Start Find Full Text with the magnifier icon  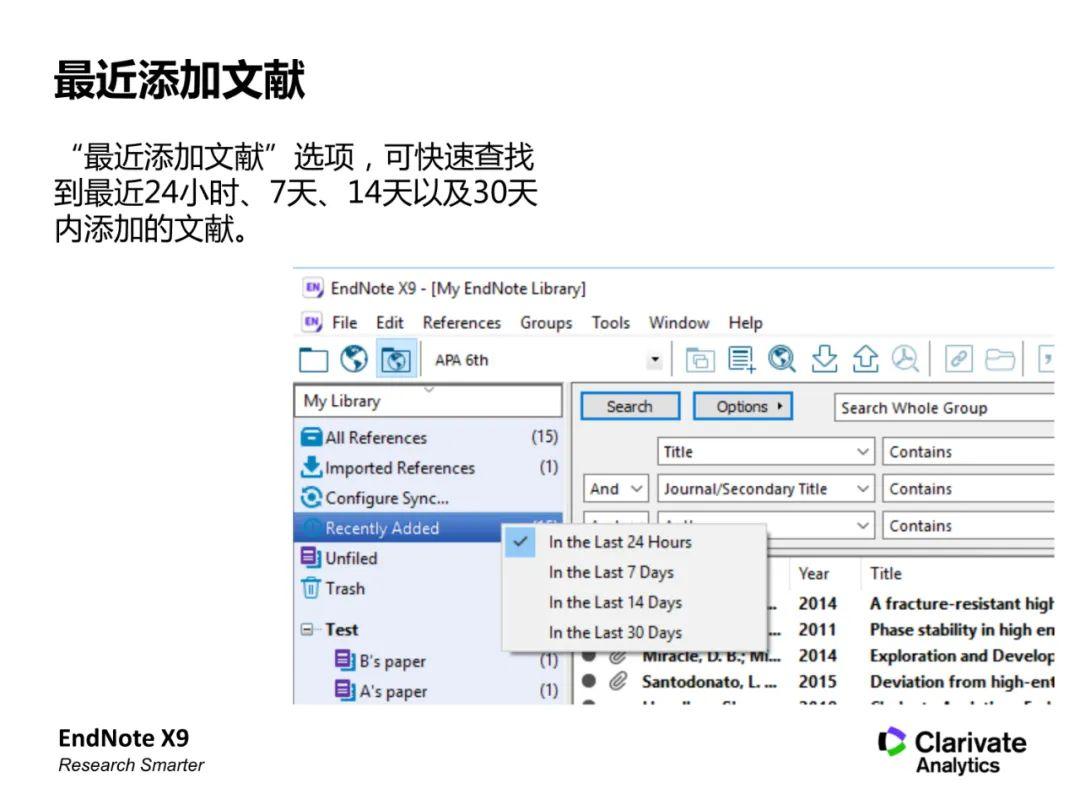[905, 359]
